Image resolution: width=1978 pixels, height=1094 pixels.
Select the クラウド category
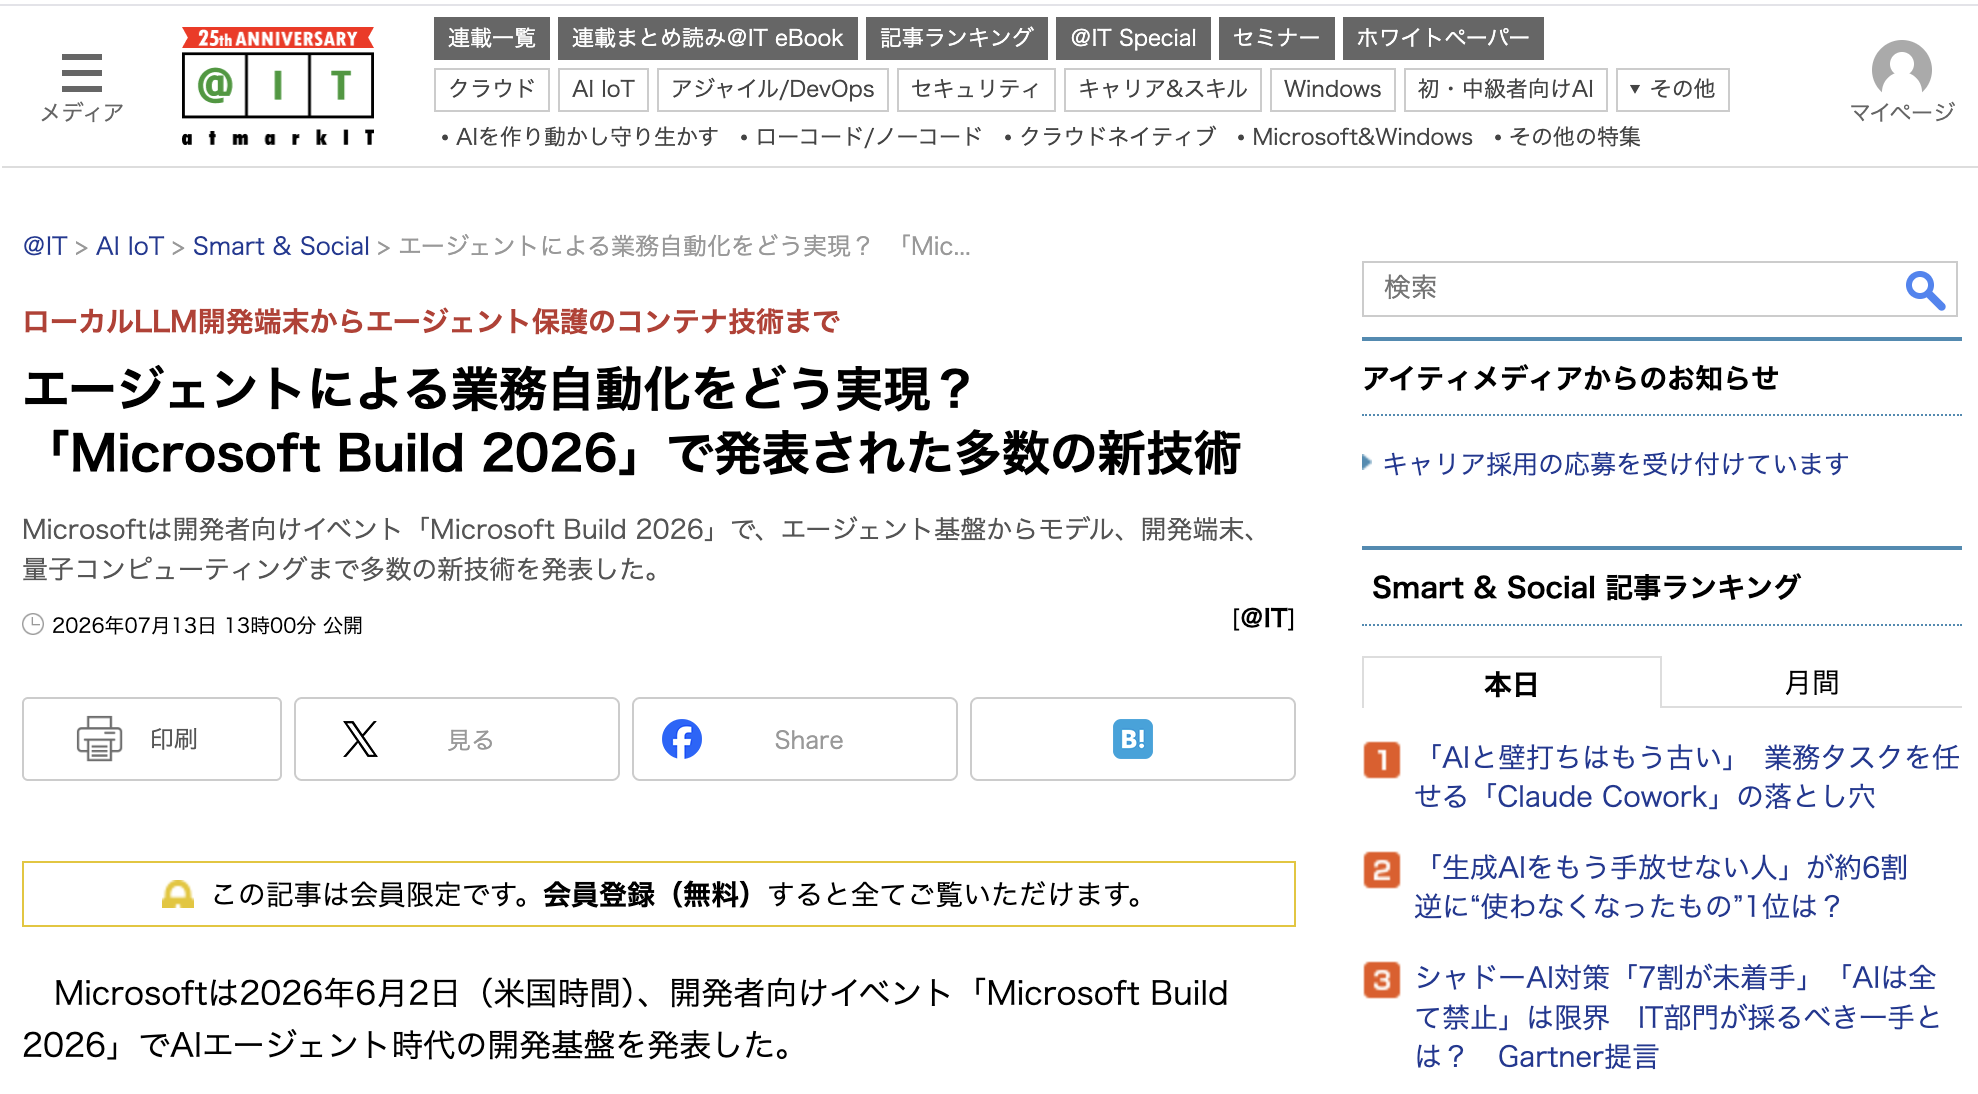492,89
